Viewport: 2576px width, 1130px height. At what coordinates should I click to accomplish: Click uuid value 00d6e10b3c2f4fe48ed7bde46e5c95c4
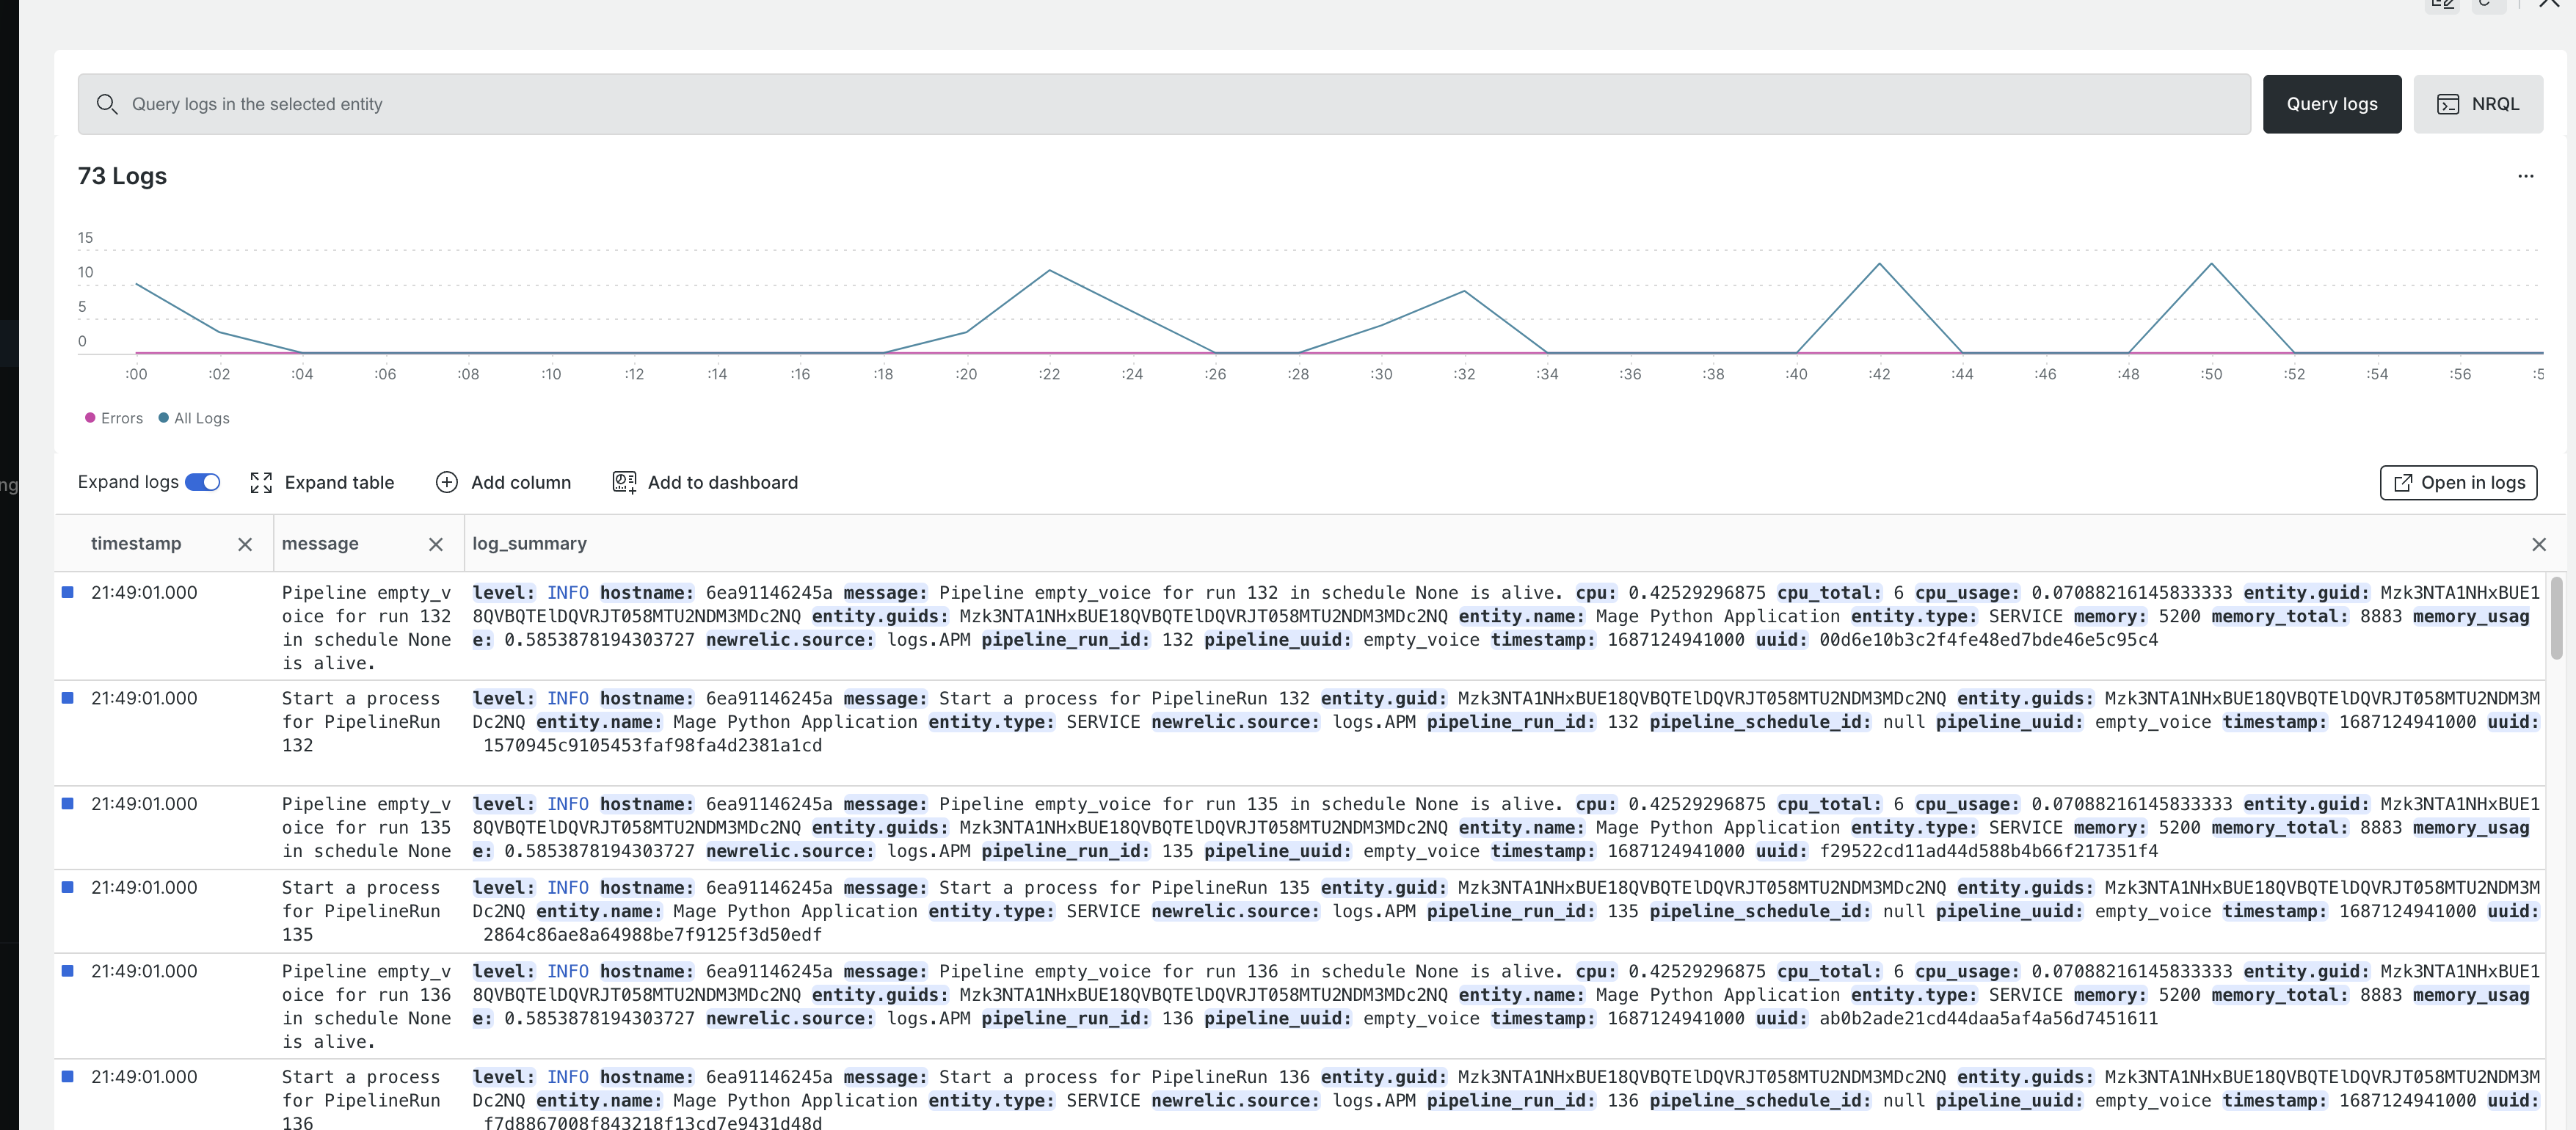1988,640
